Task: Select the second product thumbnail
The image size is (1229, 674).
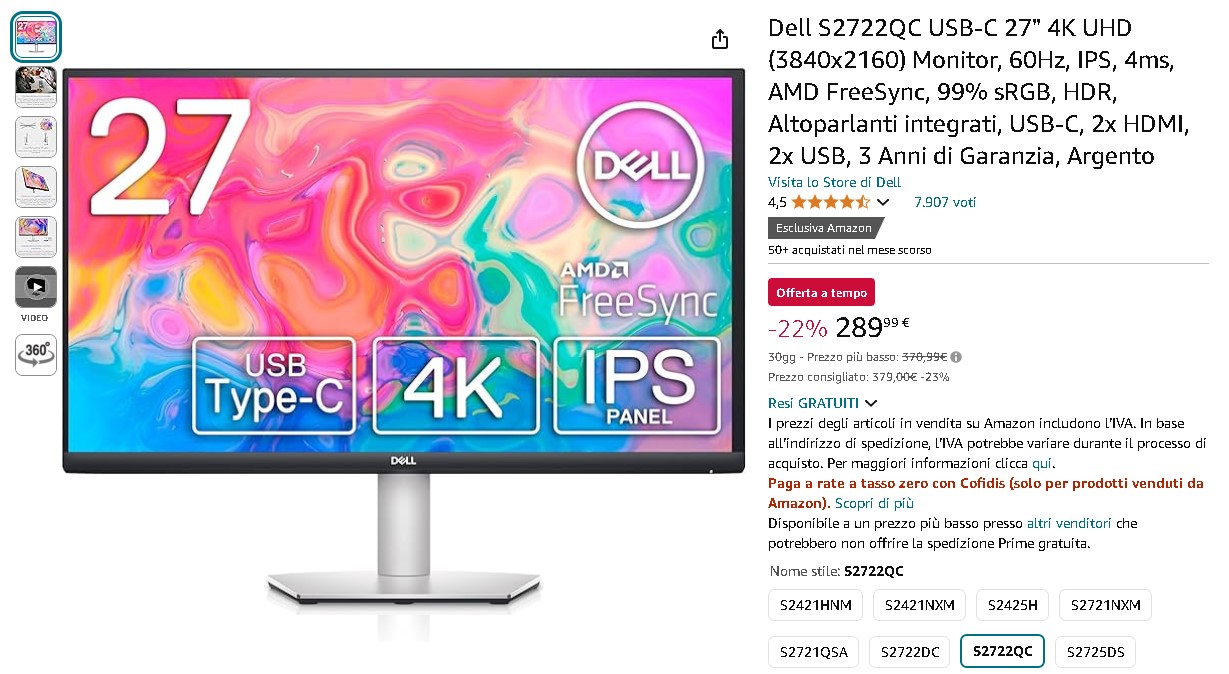Action: click(x=36, y=87)
